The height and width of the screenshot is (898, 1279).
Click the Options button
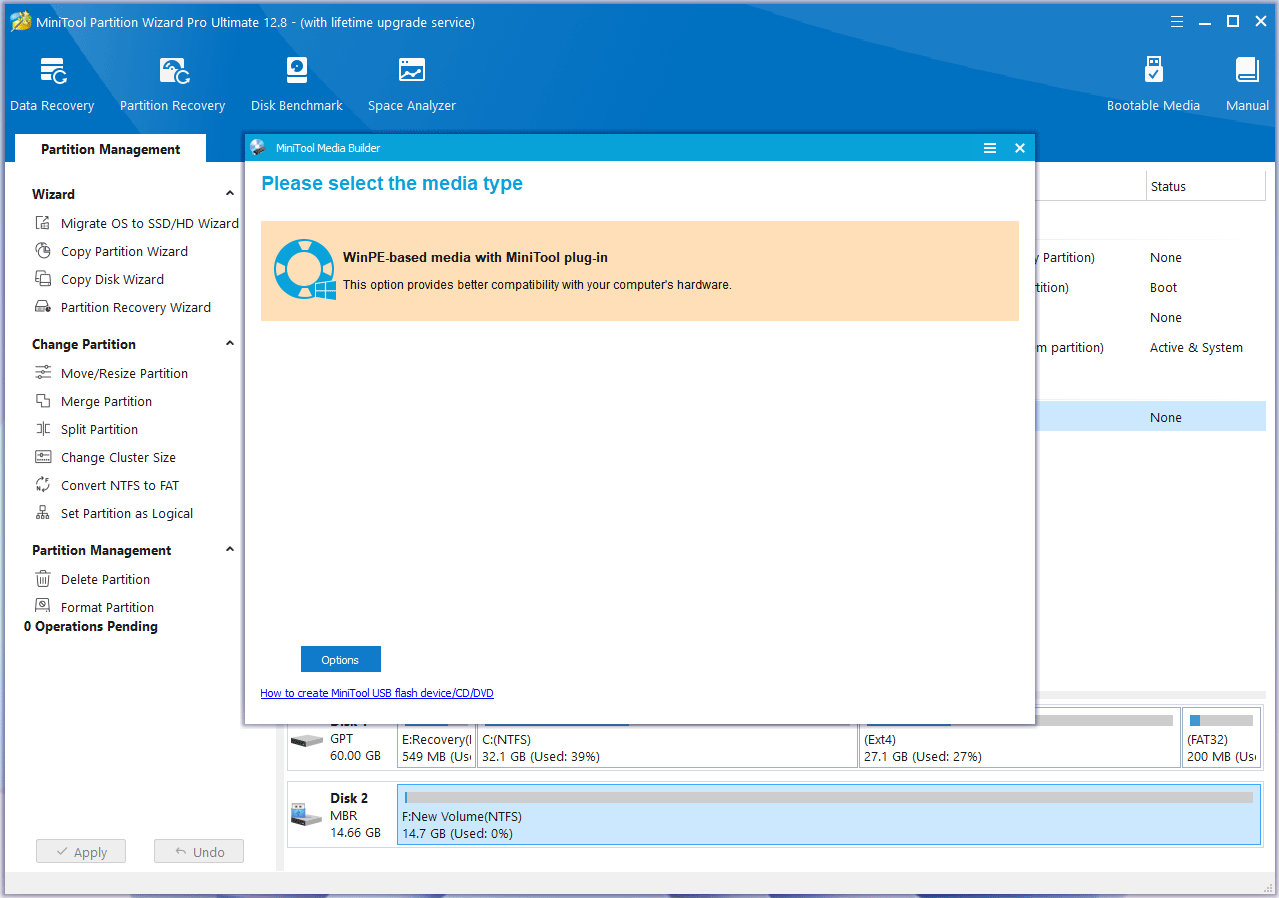pos(340,660)
